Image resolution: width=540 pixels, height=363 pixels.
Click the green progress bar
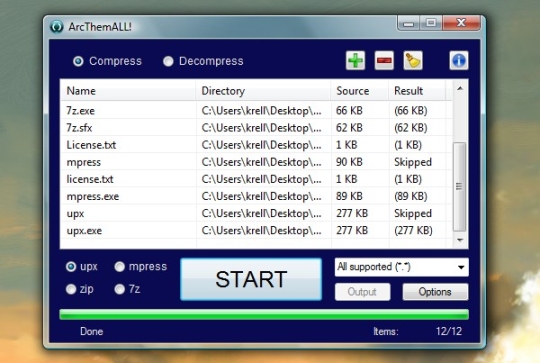tap(264, 314)
